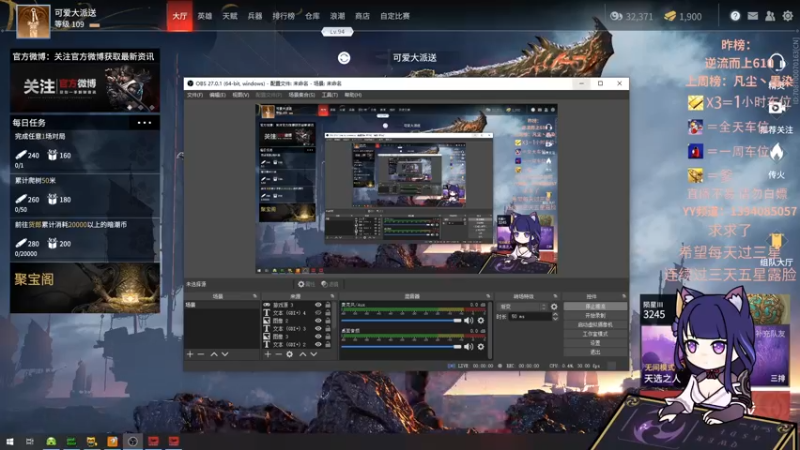Pop out the audio mixer dock panel icon
800x450 pixels.
pyautogui.click(x=488, y=296)
